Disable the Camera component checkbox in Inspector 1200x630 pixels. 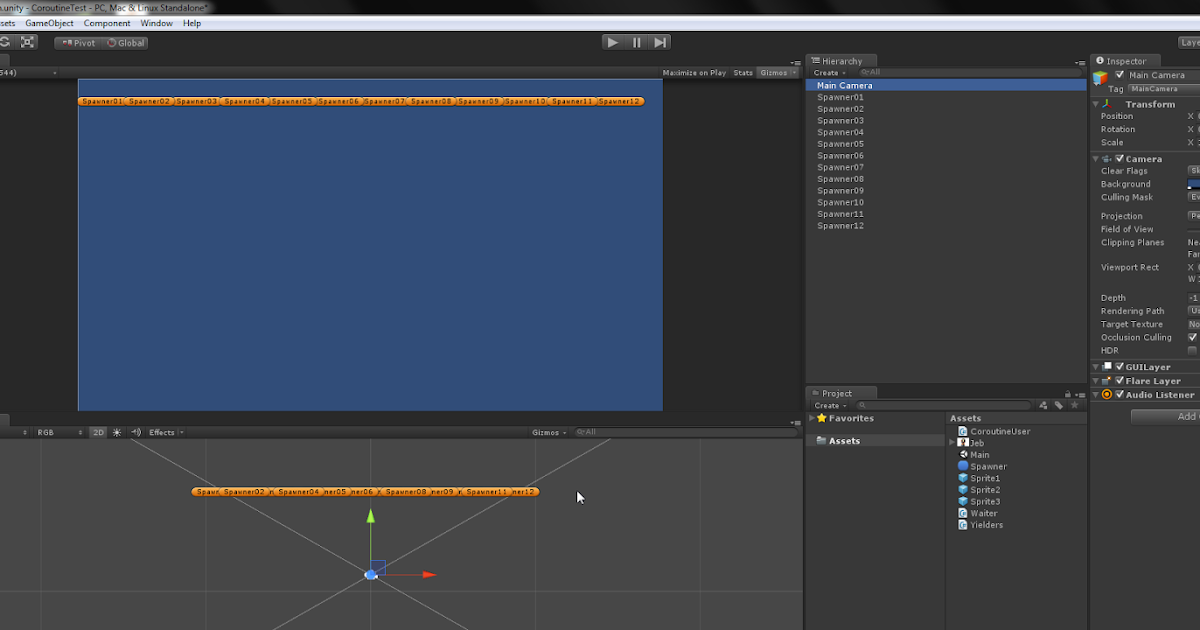(1119, 158)
